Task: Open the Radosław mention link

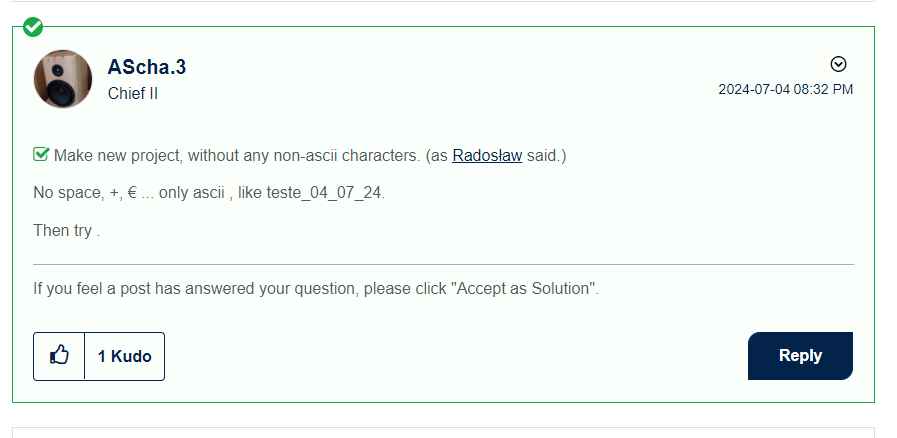Action: coord(487,156)
